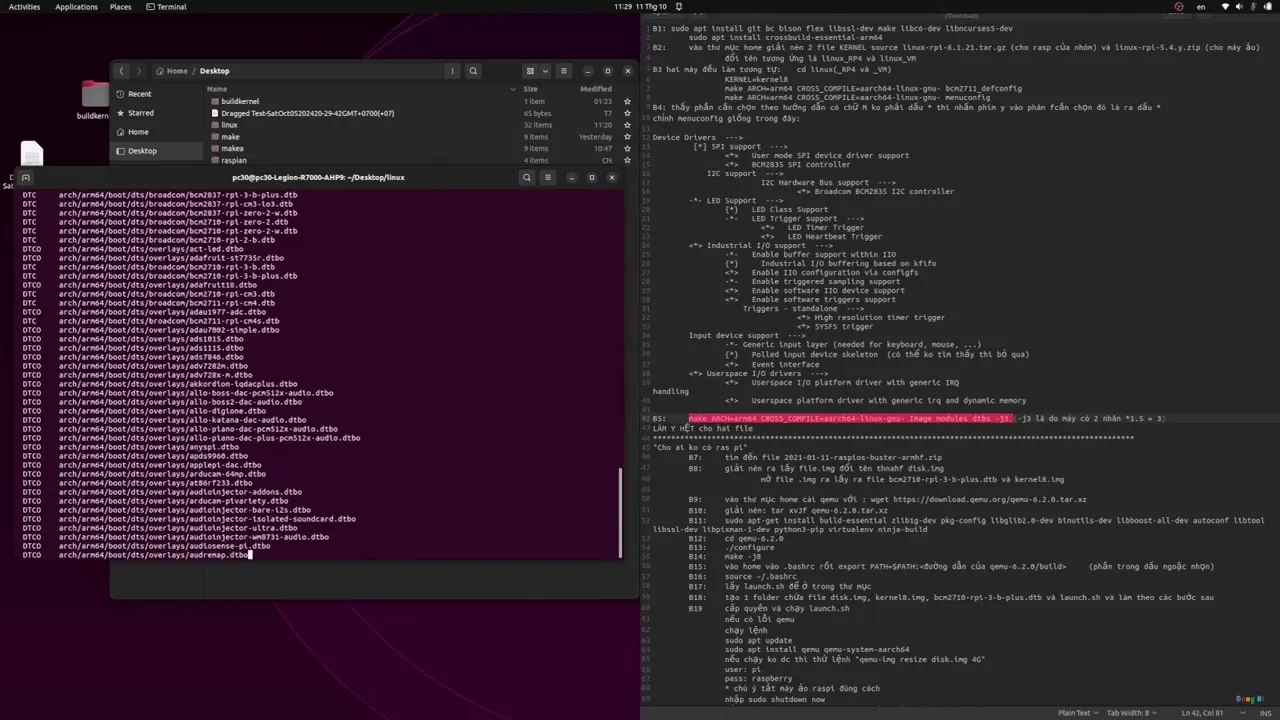Go back in the Files window
The width and height of the screenshot is (1280, 720).
click(x=122, y=71)
